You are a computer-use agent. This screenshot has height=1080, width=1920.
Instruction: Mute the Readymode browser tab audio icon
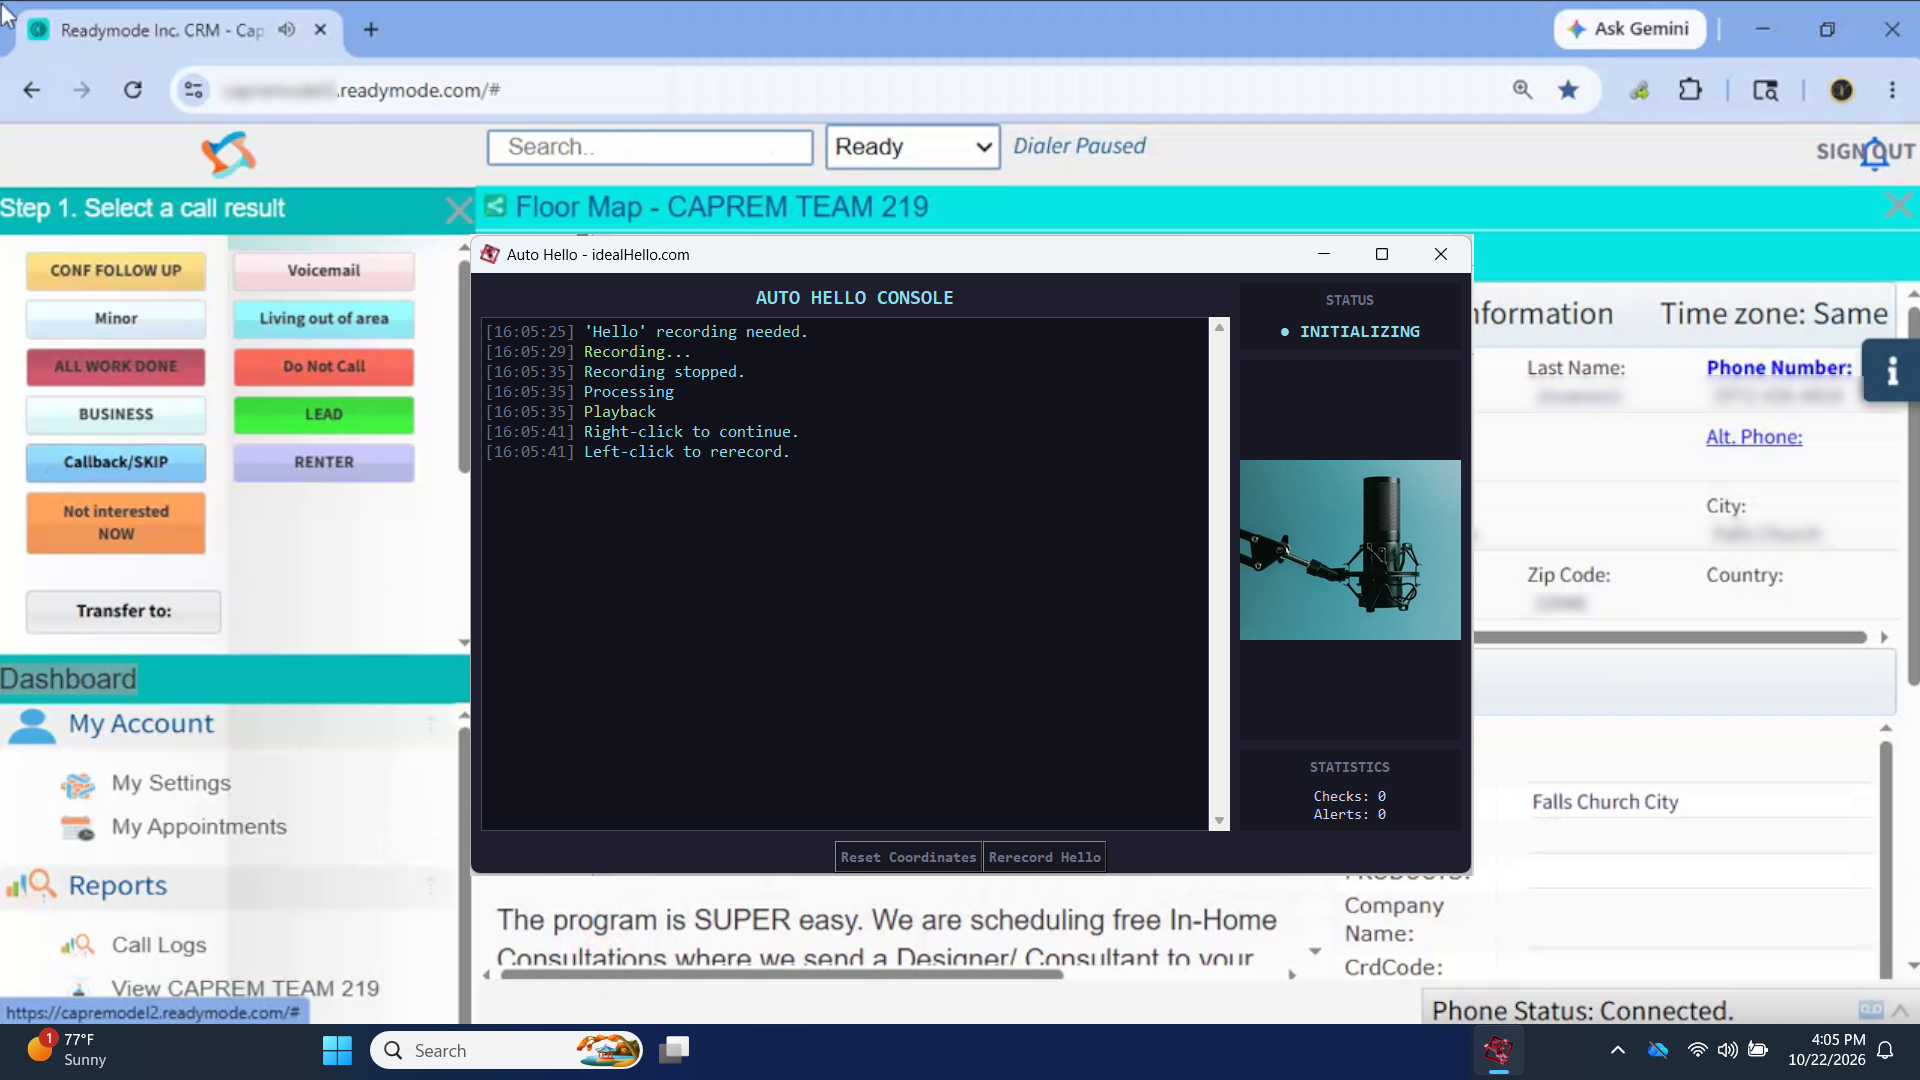coord(287,30)
